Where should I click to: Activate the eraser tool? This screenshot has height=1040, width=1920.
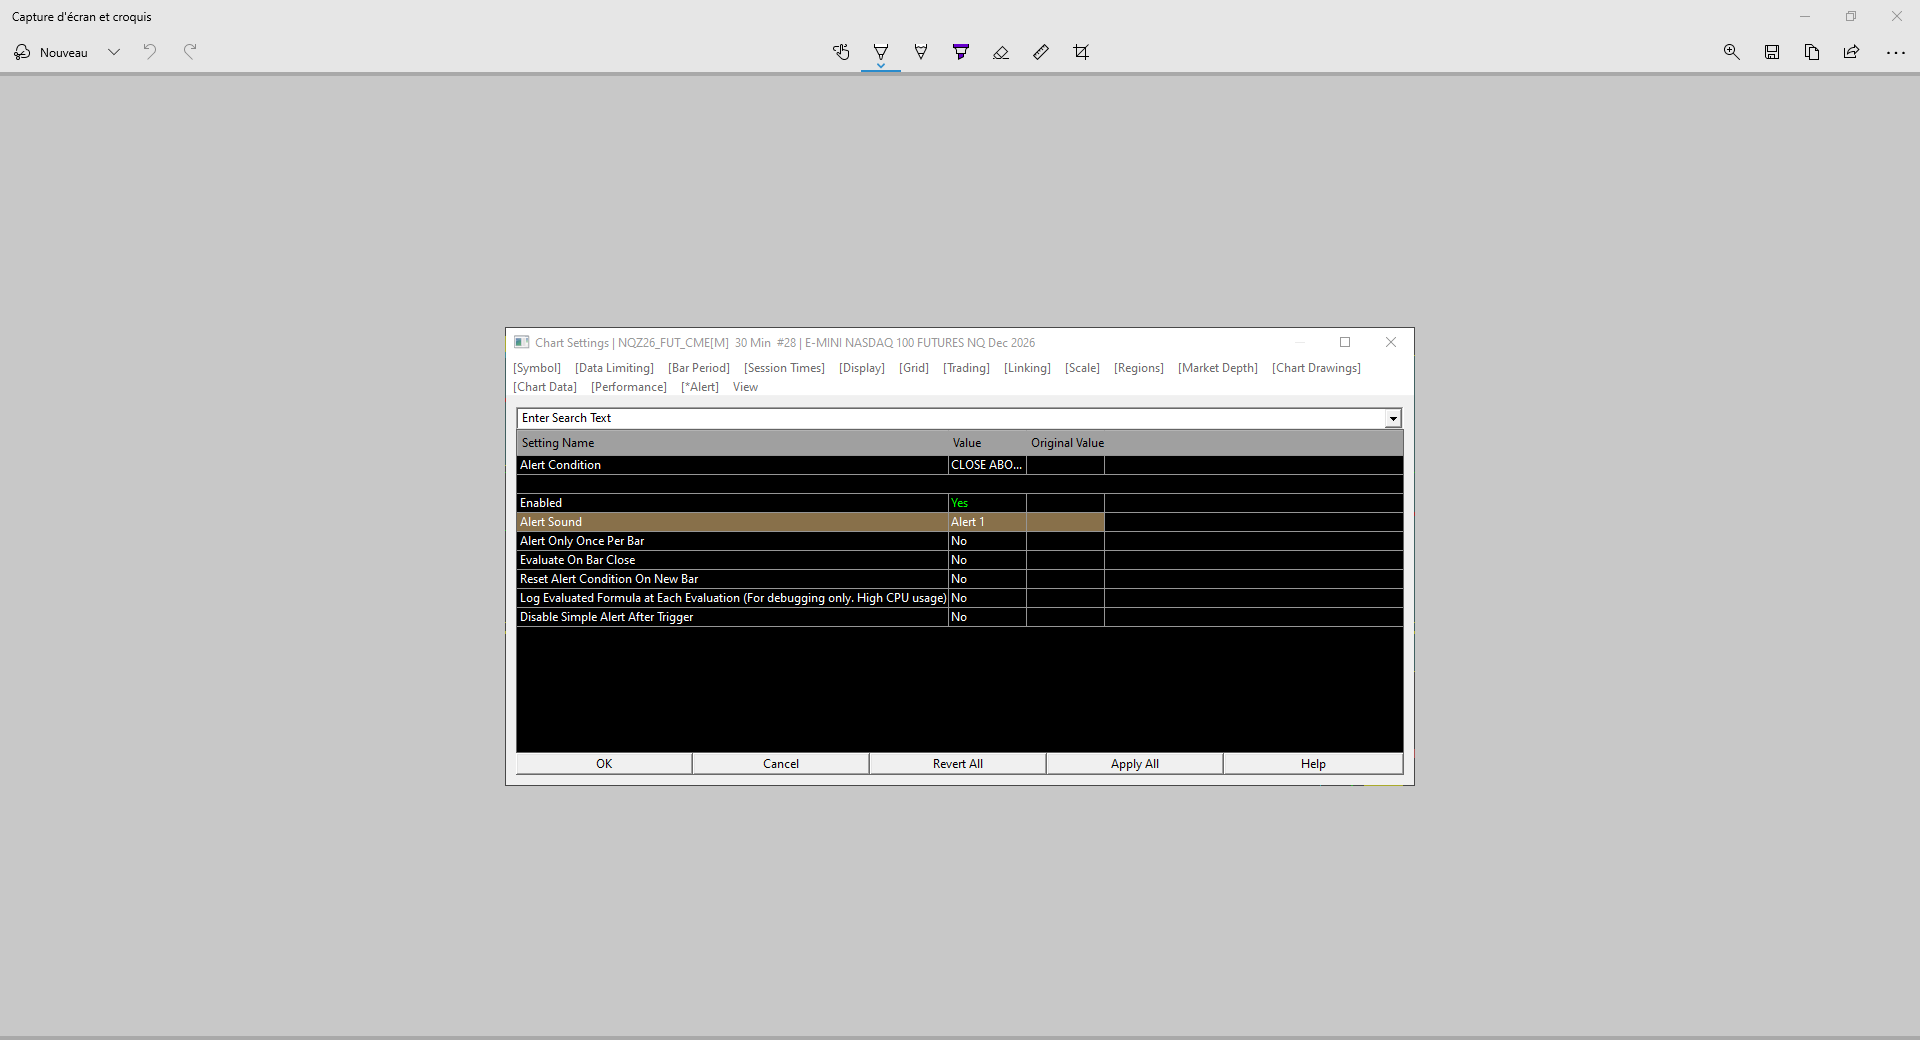click(1001, 52)
